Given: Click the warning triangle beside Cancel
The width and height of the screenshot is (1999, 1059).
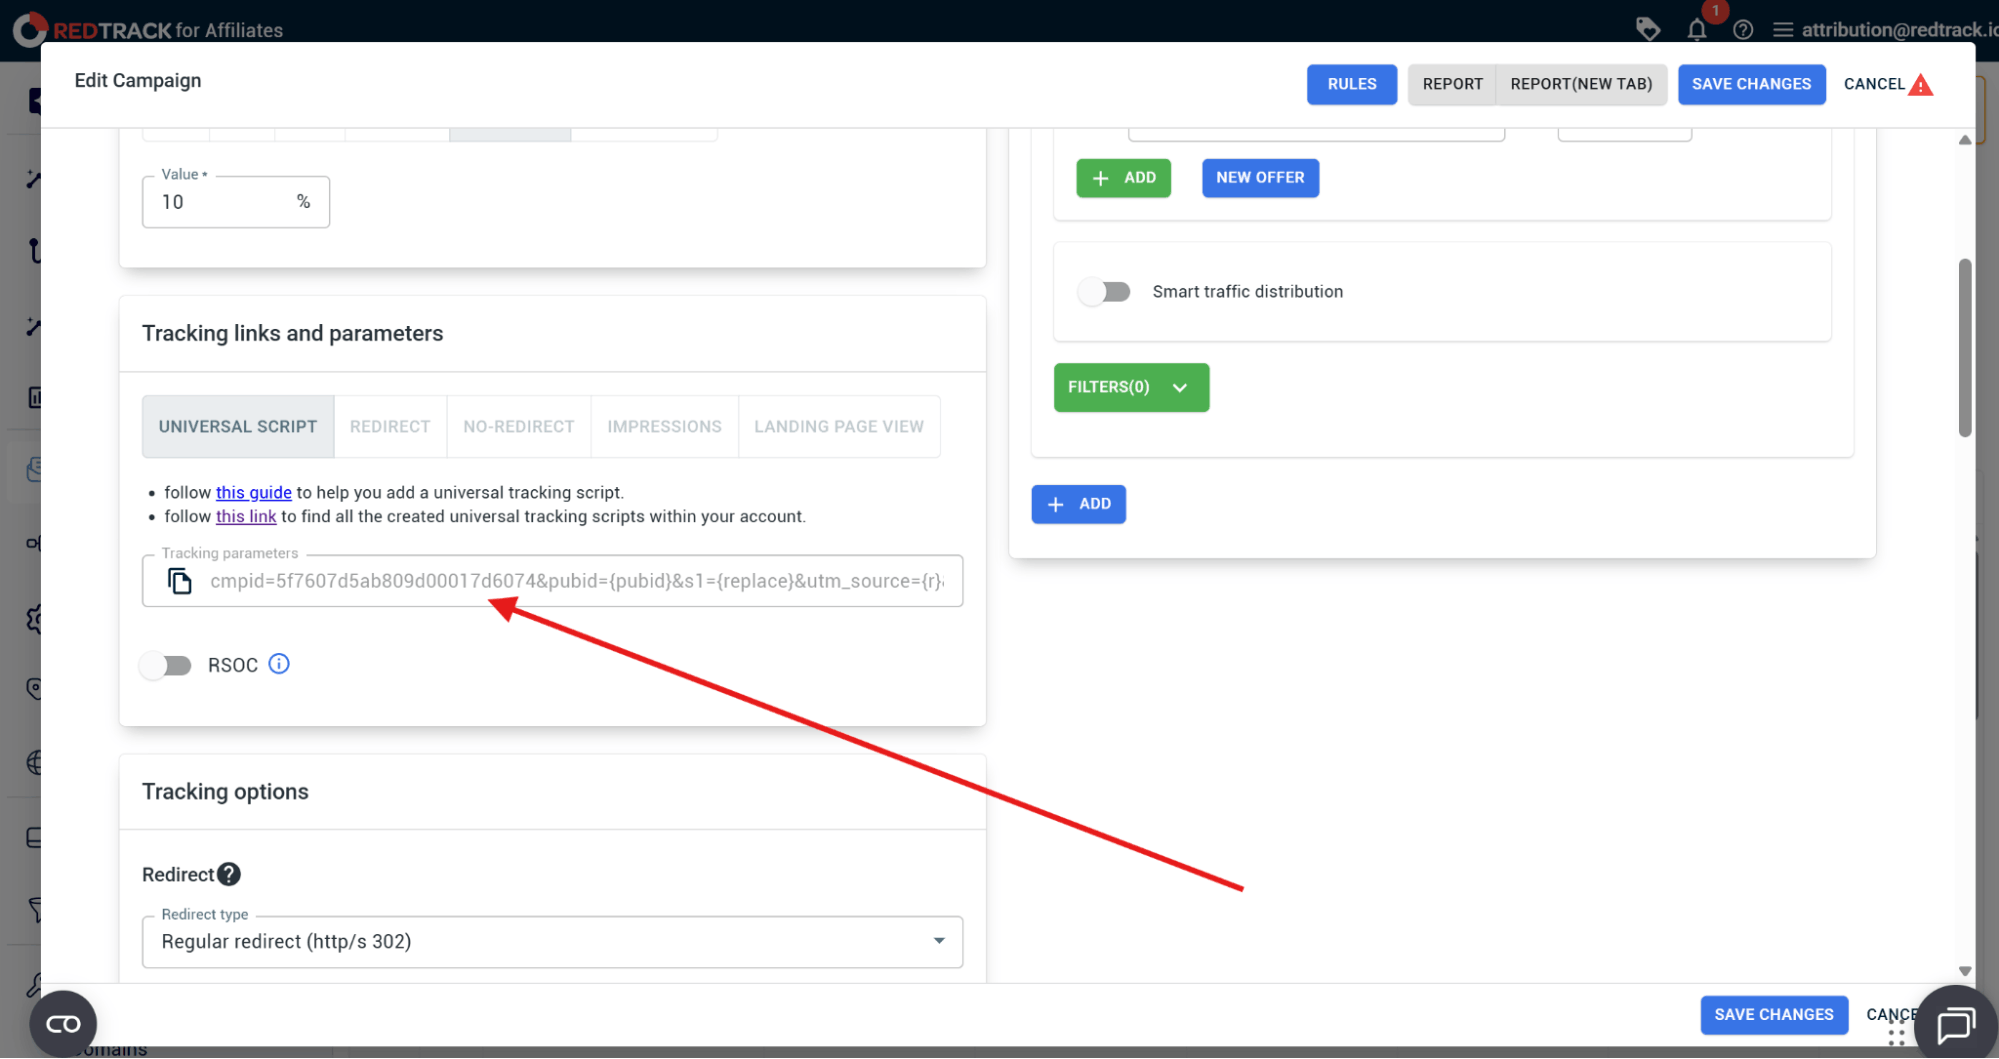Looking at the screenshot, I should pos(1920,85).
